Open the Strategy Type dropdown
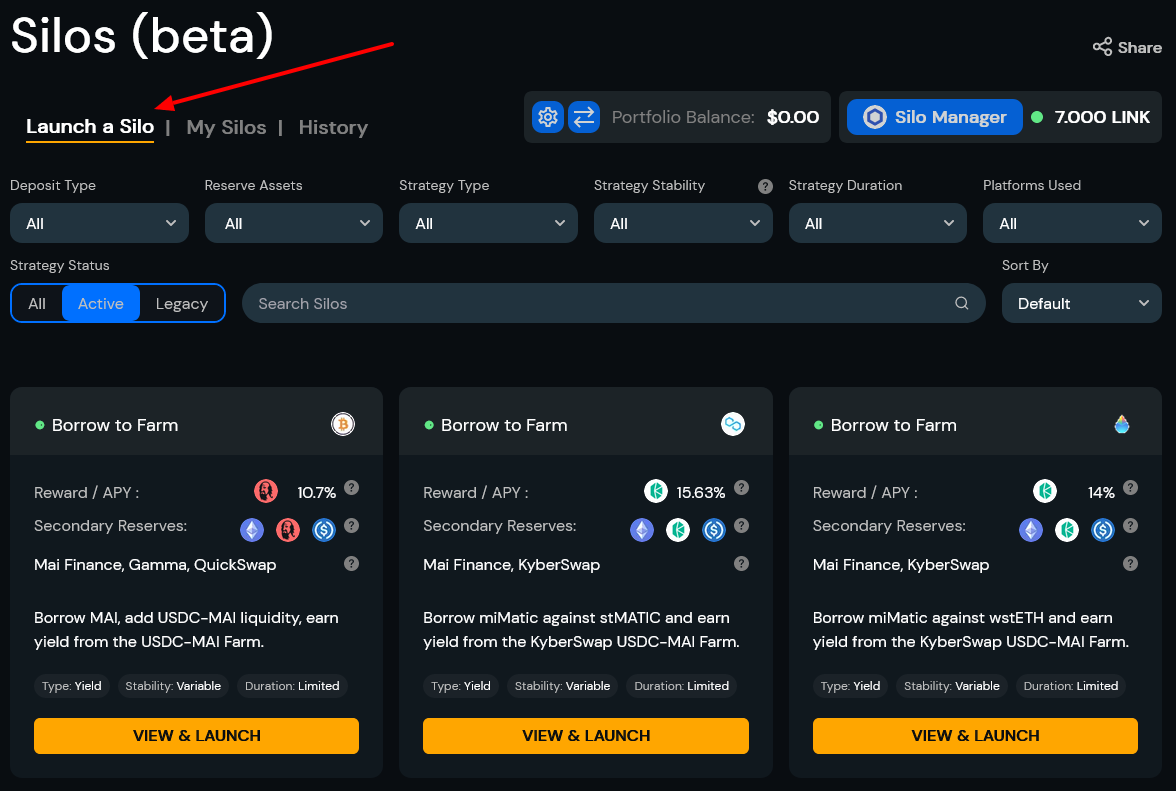This screenshot has height=791, width=1176. 488,223
